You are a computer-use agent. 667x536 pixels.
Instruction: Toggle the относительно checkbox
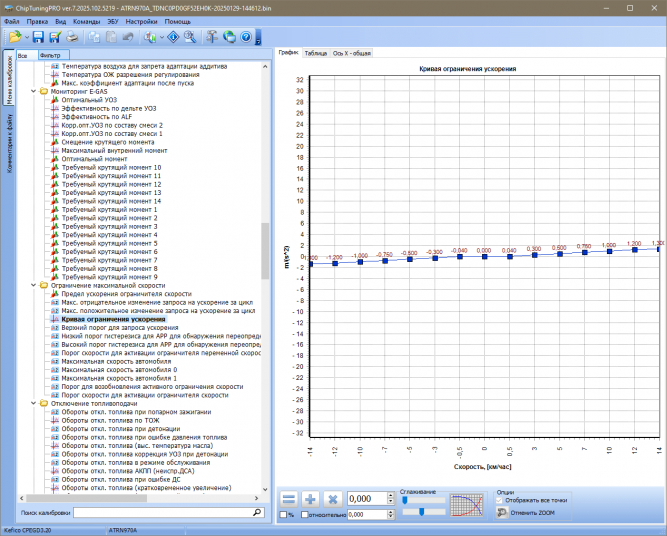pos(305,515)
